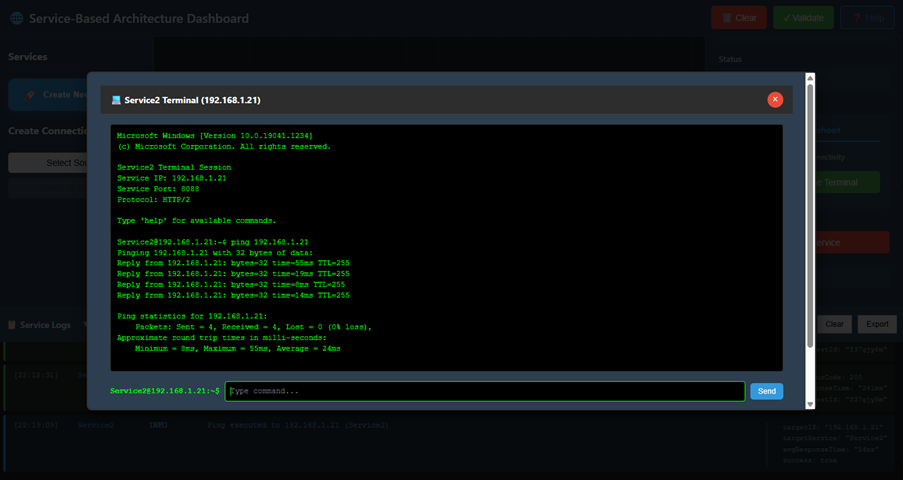Click the Select Source button behind modal
This screenshot has height=480, width=903.
tap(47, 163)
